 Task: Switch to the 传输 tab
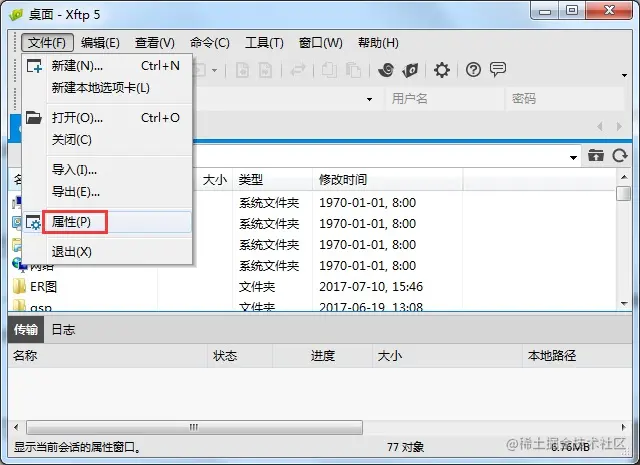click(x=26, y=329)
